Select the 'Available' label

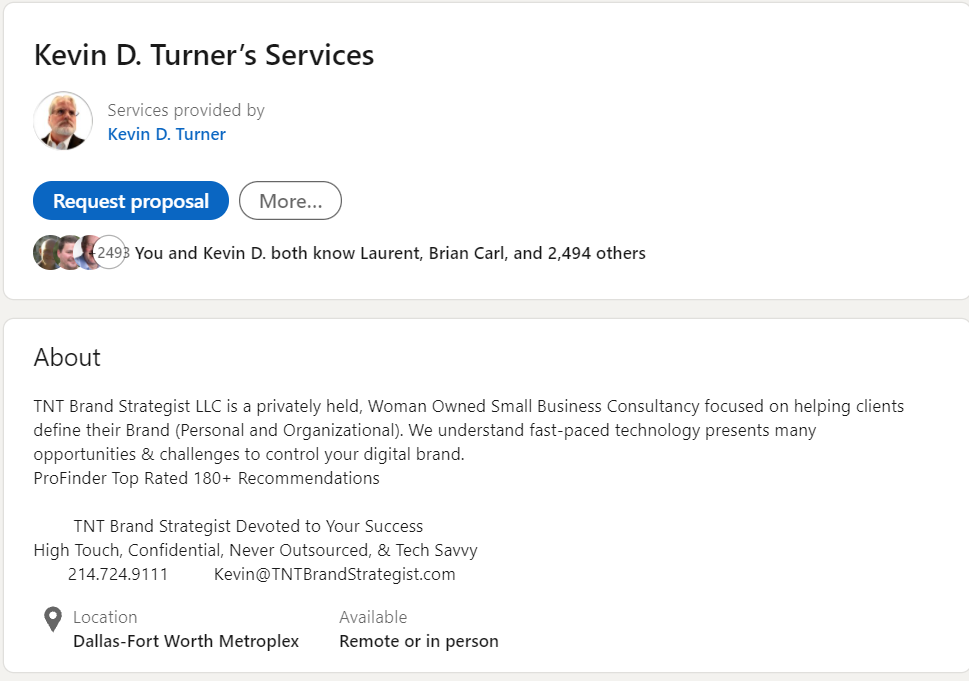click(x=373, y=617)
